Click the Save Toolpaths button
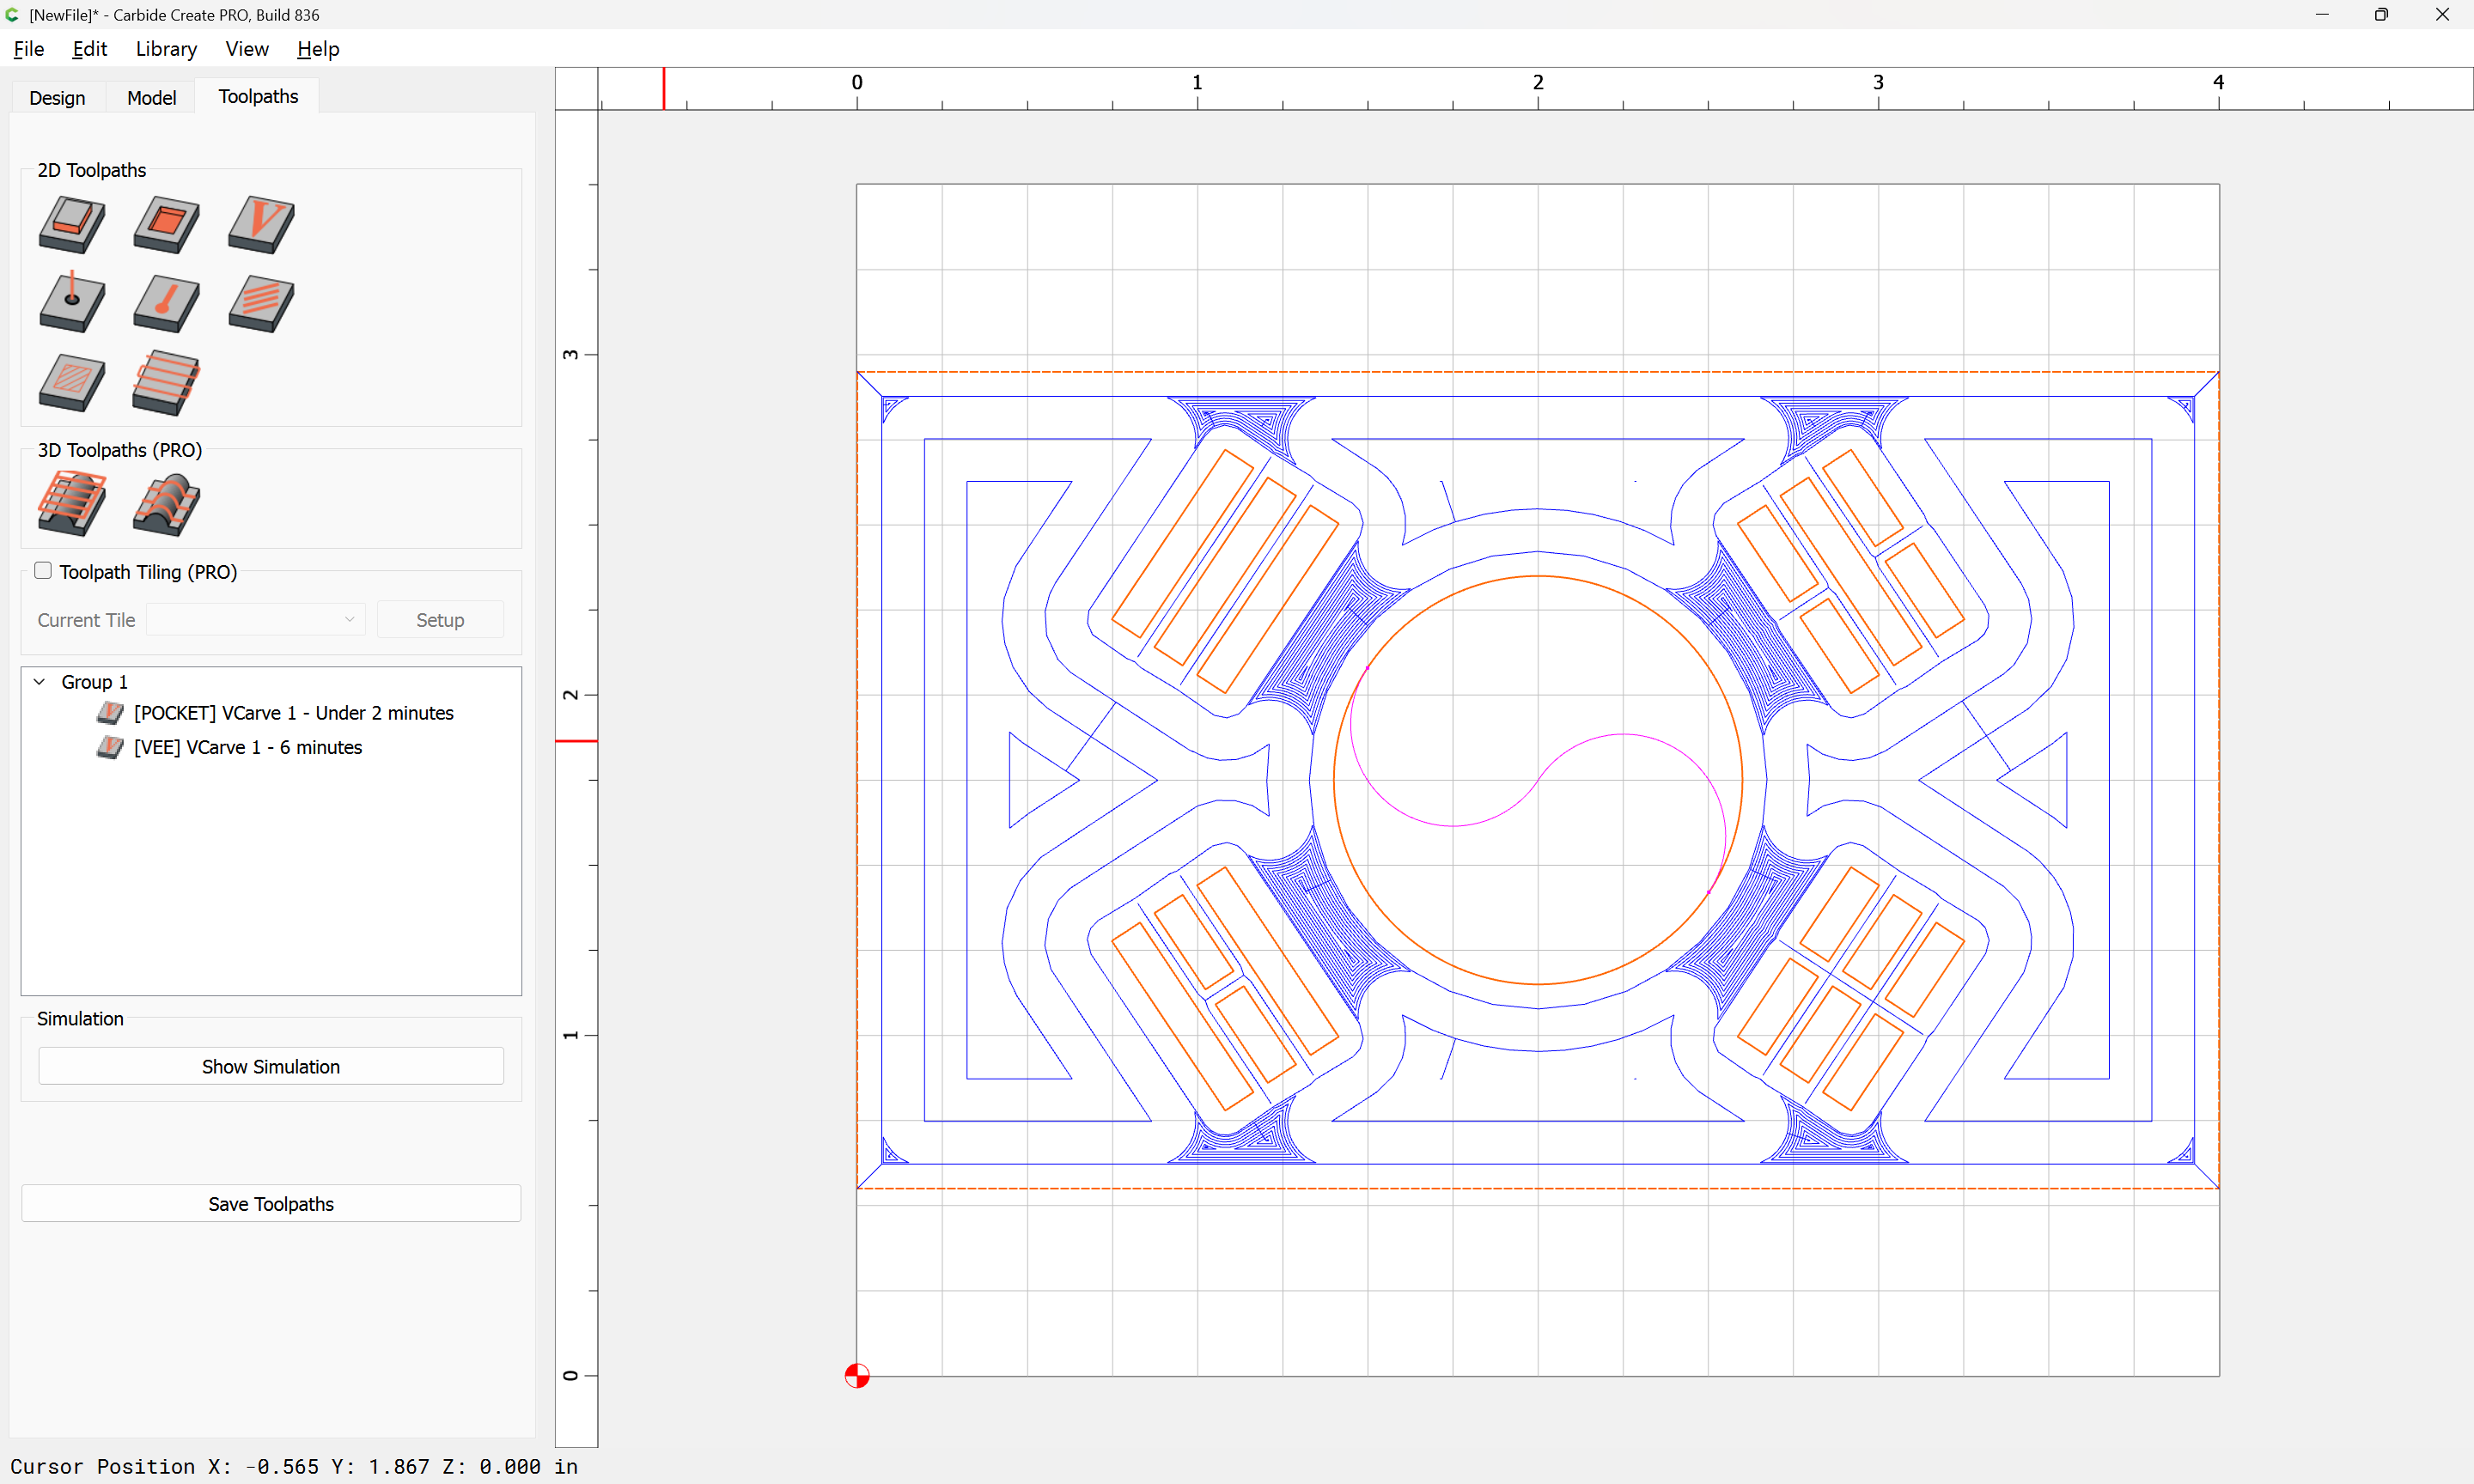This screenshot has width=2474, height=1484. click(271, 1204)
